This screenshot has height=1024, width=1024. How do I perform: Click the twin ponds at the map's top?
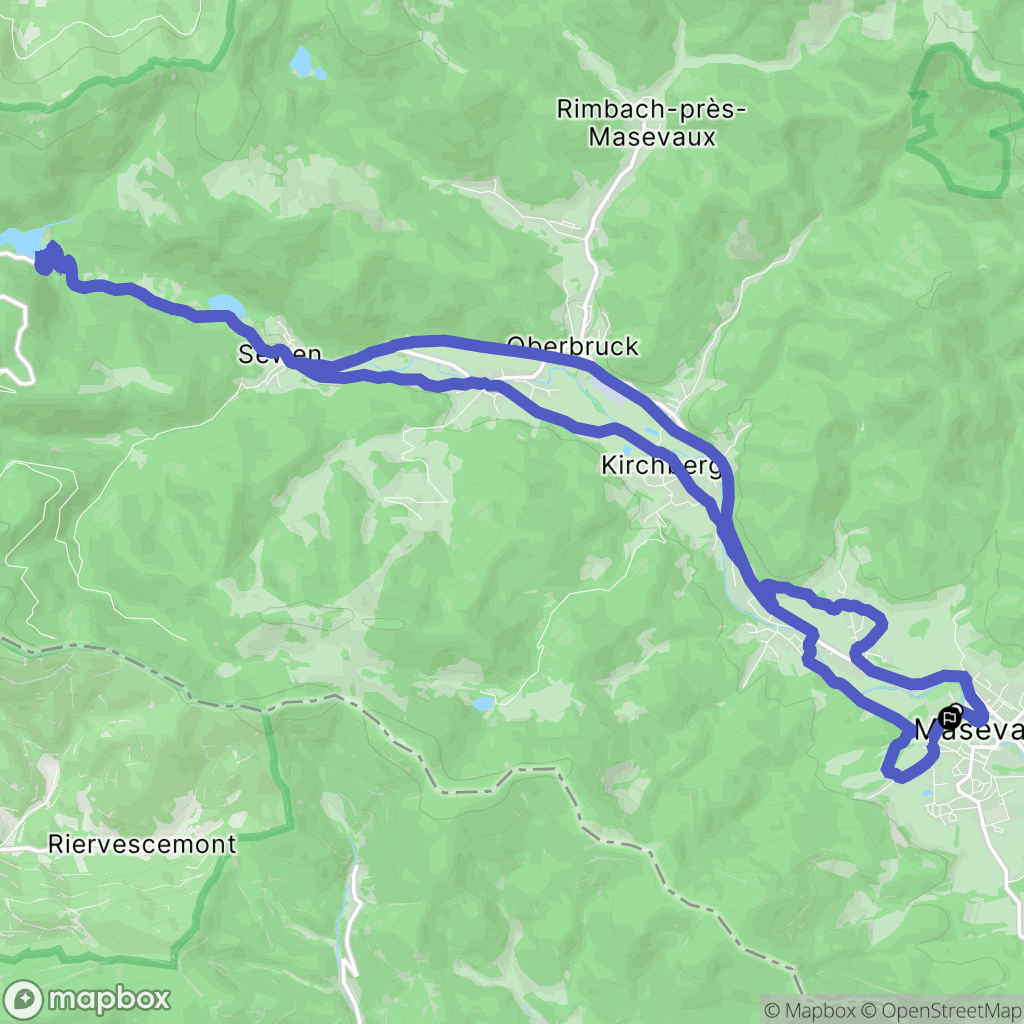tap(304, 63)
